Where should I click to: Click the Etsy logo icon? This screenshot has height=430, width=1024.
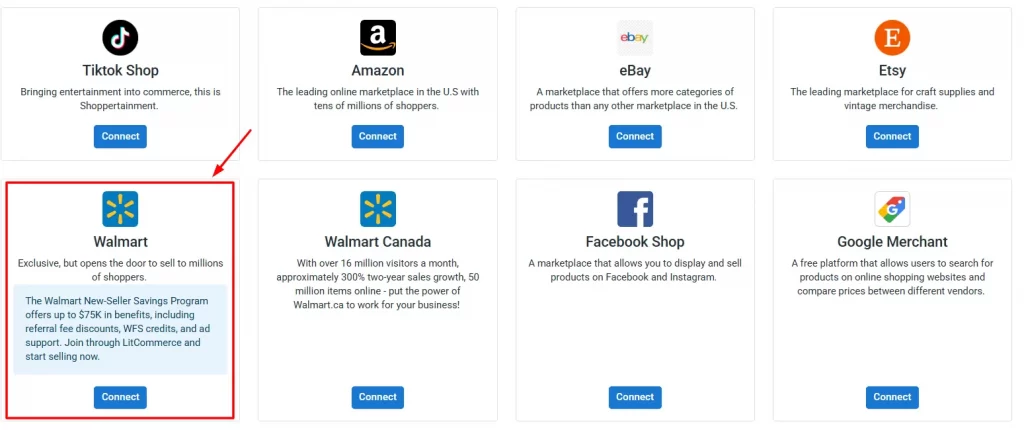point(892,38)
